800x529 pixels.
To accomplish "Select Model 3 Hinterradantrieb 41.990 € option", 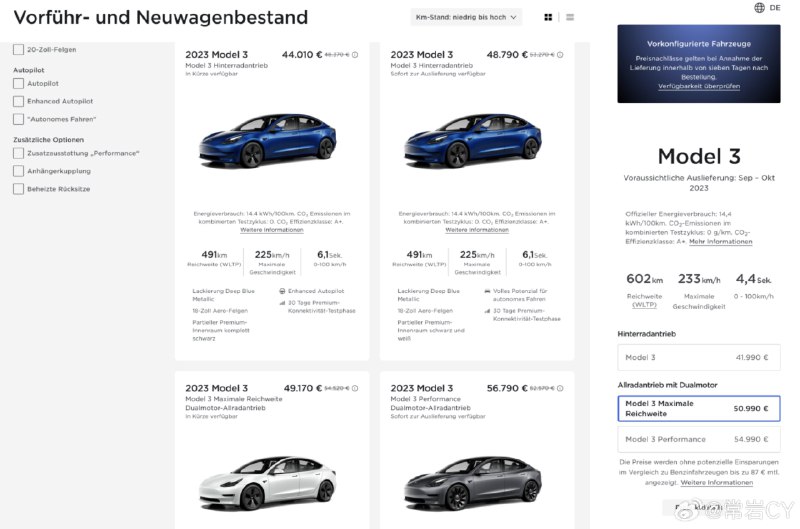I will tap(698, 358).
